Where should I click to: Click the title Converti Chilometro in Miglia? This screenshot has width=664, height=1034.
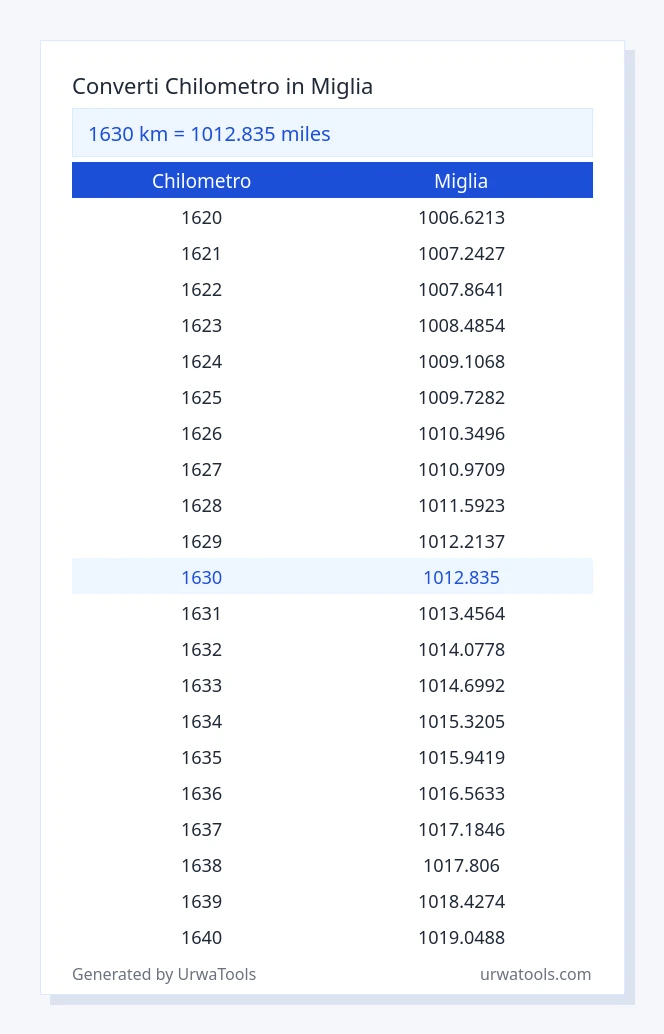pyautogui.click(x=222, y=86)
